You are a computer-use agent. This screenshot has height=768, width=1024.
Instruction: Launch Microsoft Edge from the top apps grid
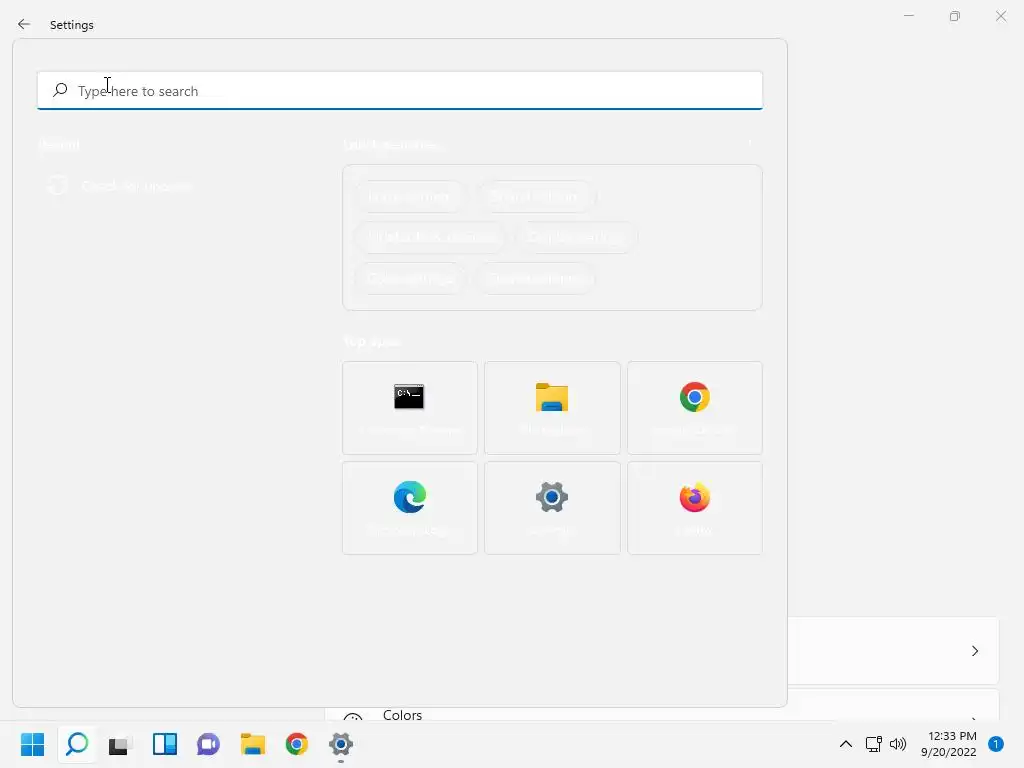point(409,508)
